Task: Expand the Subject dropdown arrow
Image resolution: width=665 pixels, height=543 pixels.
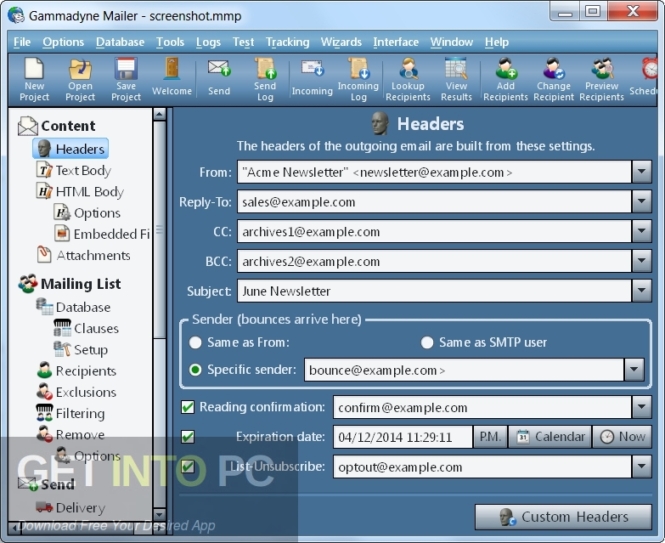Action: [642, 291]
